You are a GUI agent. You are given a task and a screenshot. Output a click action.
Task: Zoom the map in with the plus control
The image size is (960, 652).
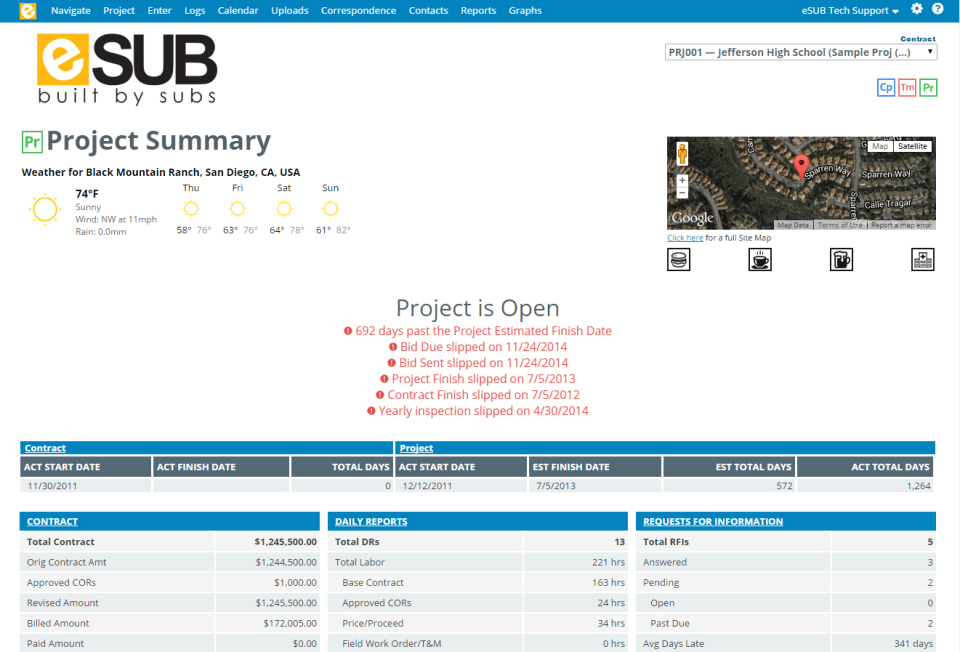681,180
